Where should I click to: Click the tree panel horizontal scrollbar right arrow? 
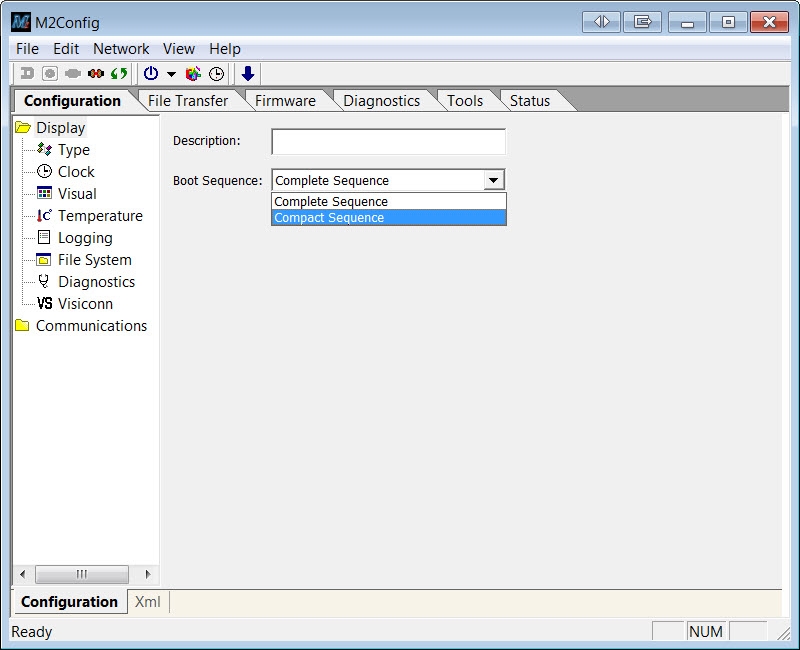[x=148, y=574]
